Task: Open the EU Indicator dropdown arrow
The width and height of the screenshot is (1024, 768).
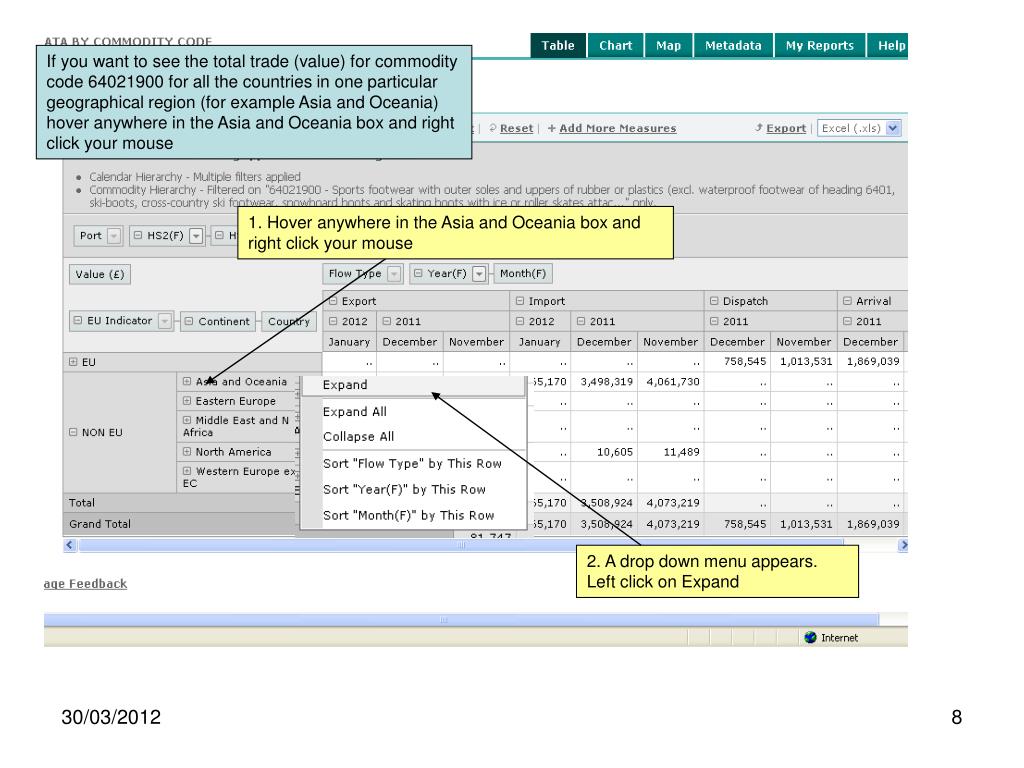Action: pyautogui.click(x=165, y=321)
